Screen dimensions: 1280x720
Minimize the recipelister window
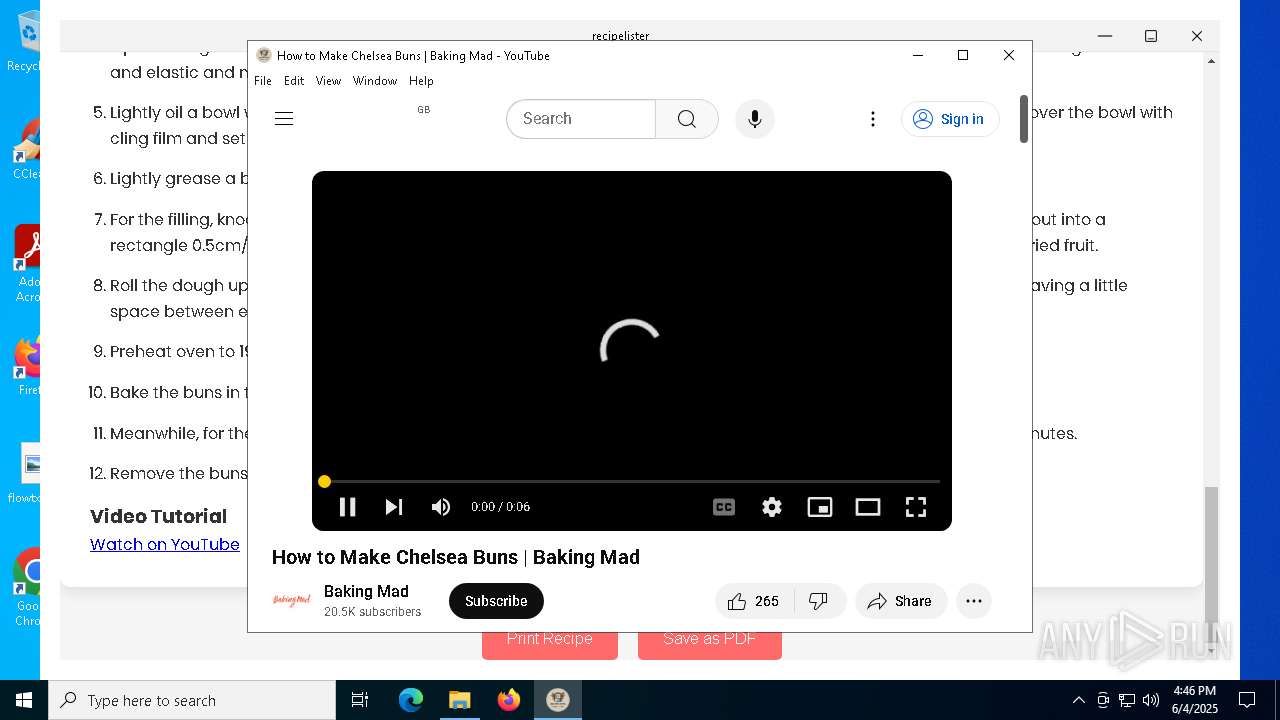pyautogui.click(x=1105, y=36)
